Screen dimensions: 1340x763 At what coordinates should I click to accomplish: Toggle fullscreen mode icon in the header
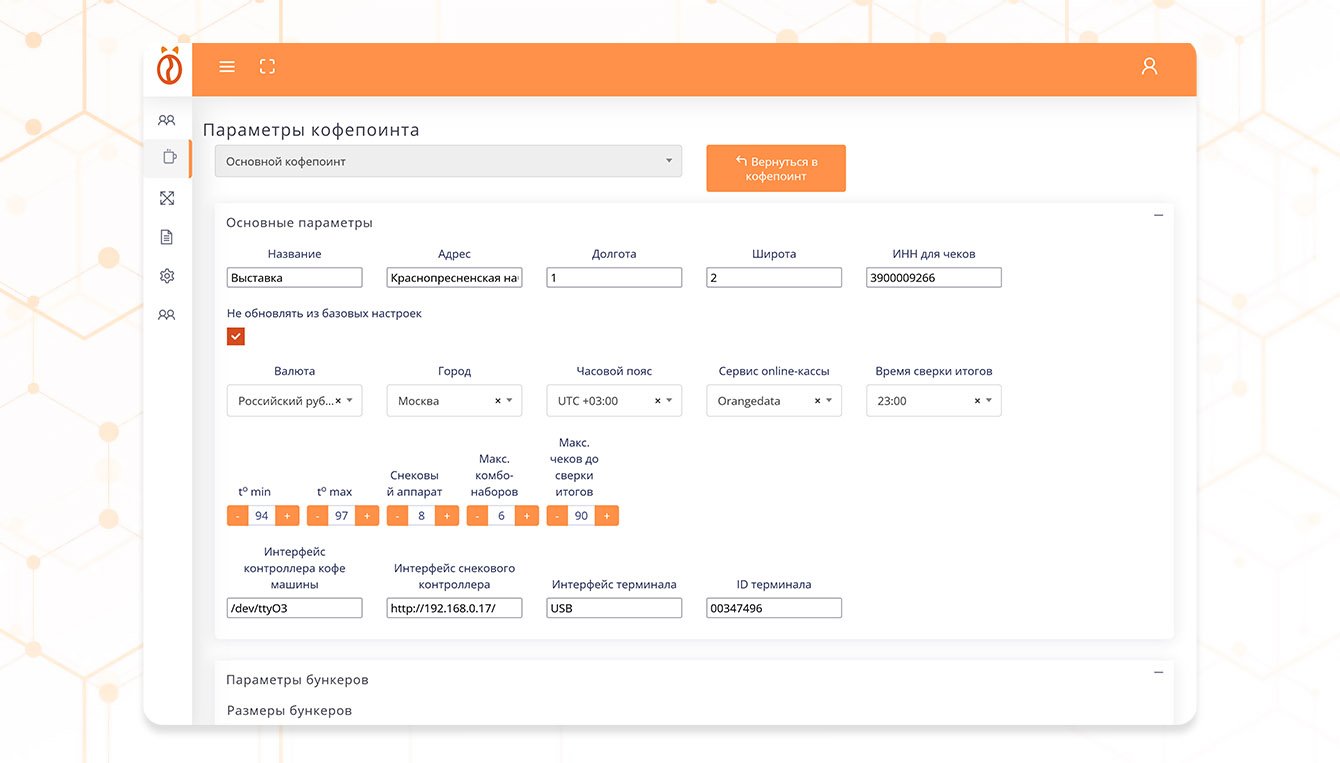(267, 67)
